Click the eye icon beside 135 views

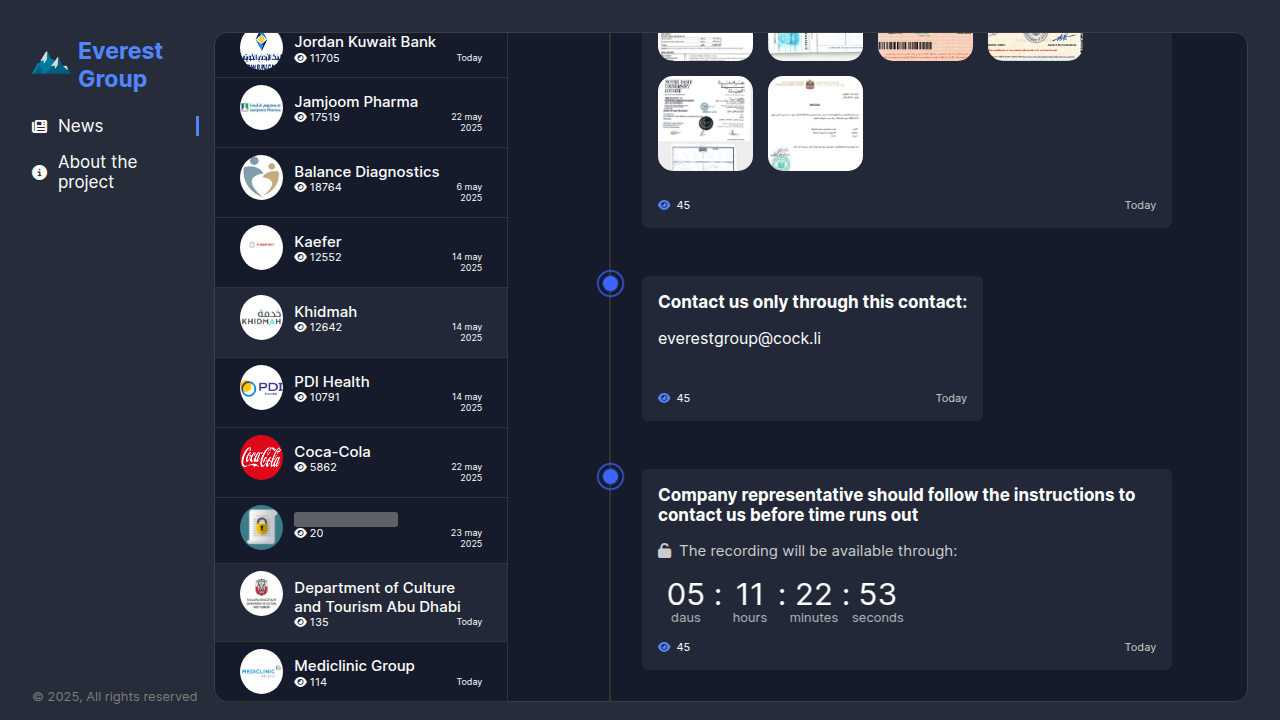pyautogui.click(x=300, y=622)
